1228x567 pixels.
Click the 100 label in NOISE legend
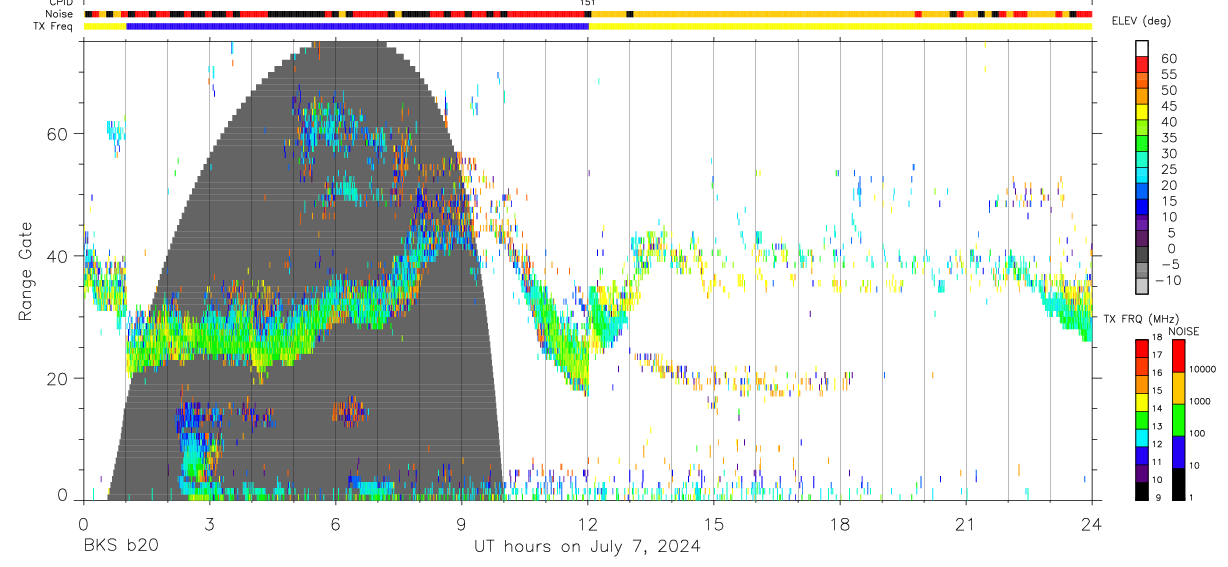[x=1199, y=433]
